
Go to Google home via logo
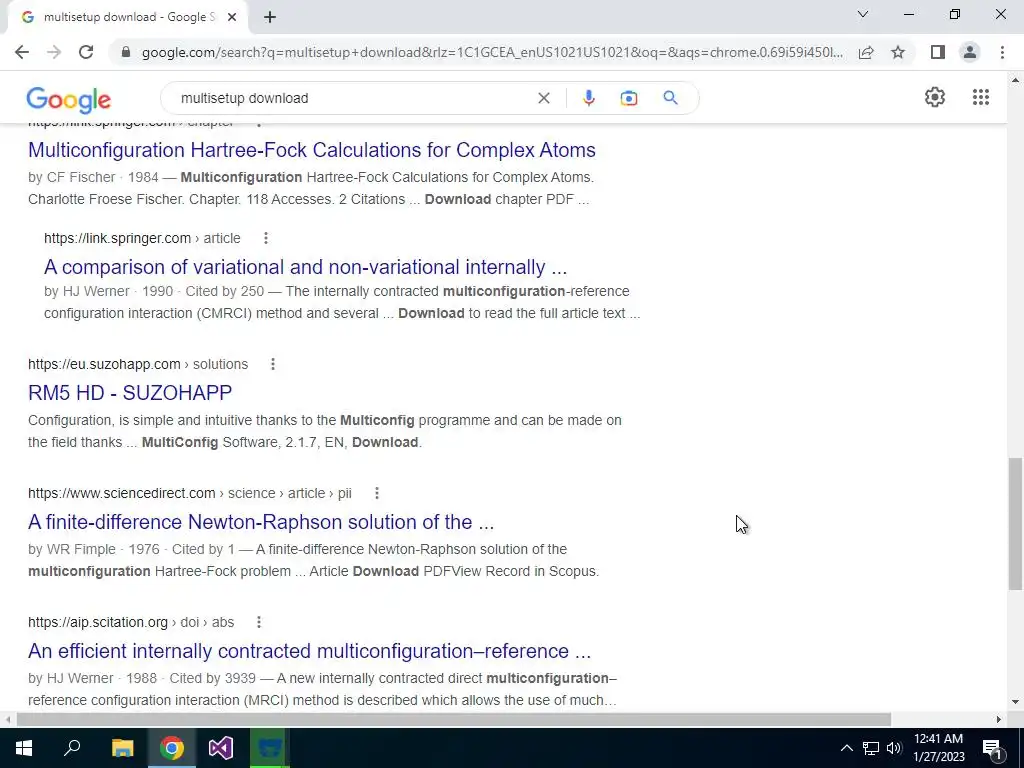pyautogui.click(x=69, y=100)
